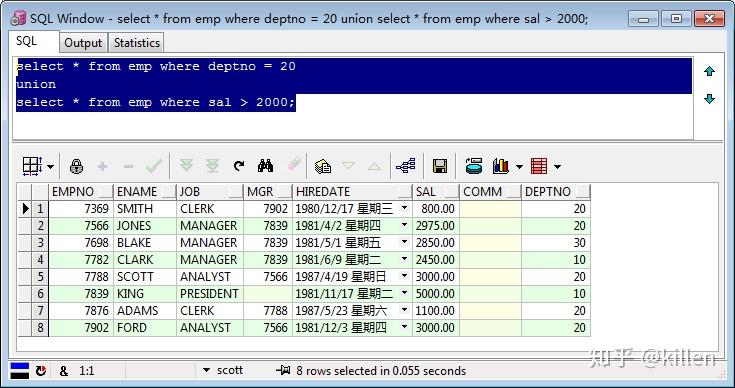Image resolution: width=735 pixels, height=388 pixels.
Task: Click the 1:1 cursor position in status bar
Action: point(86,371)
